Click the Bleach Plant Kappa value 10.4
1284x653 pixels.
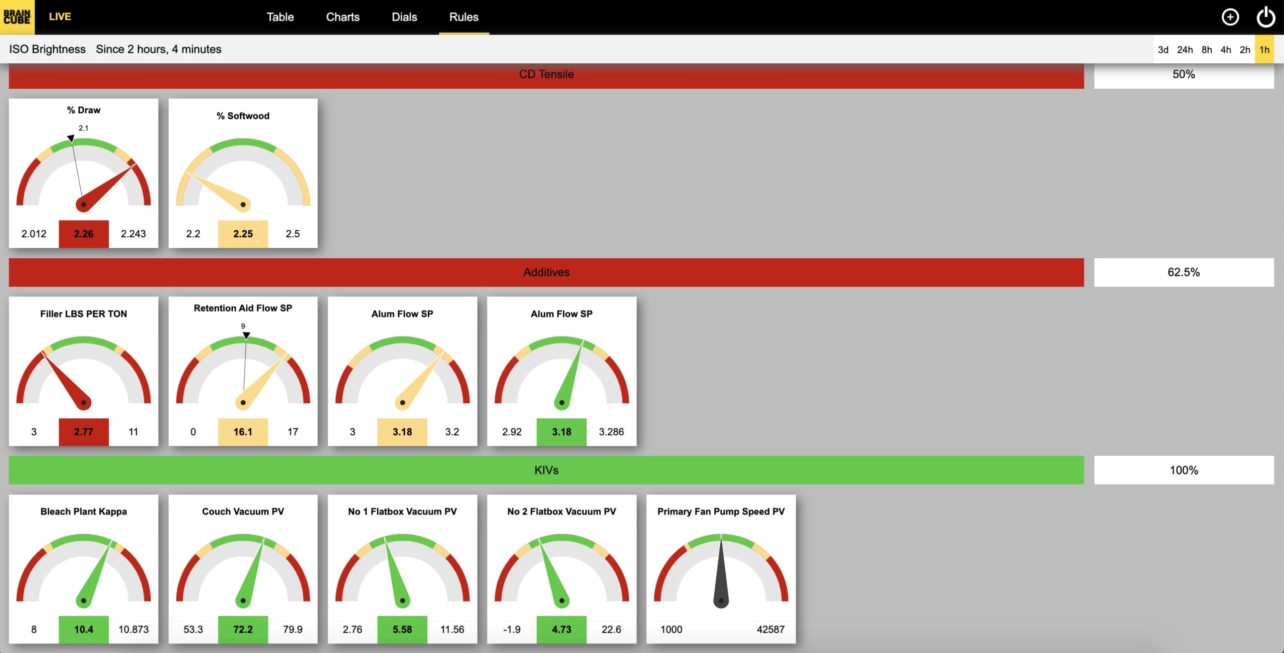pos(83,629)
